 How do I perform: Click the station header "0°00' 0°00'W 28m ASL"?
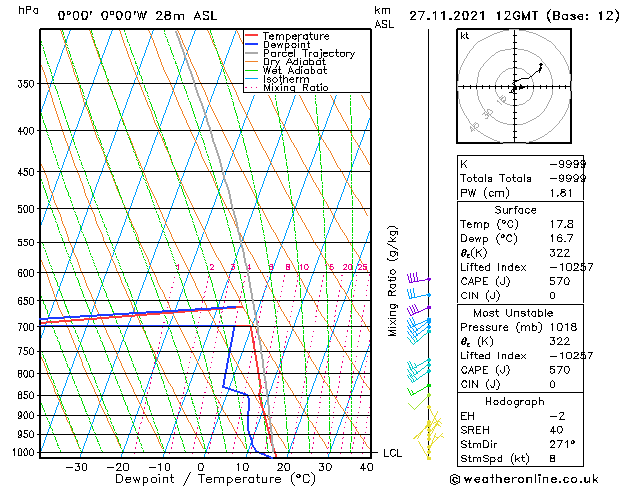coord(137,16)
